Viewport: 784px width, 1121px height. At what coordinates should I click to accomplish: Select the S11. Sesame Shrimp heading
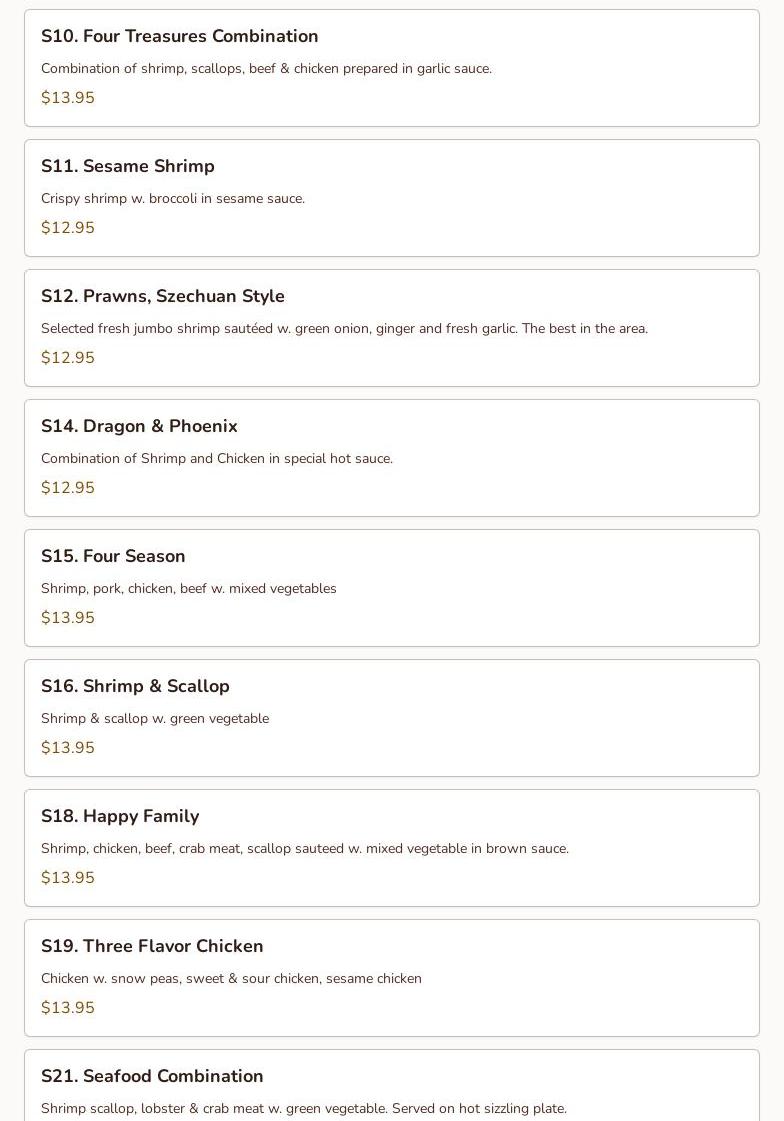[128, 166]
